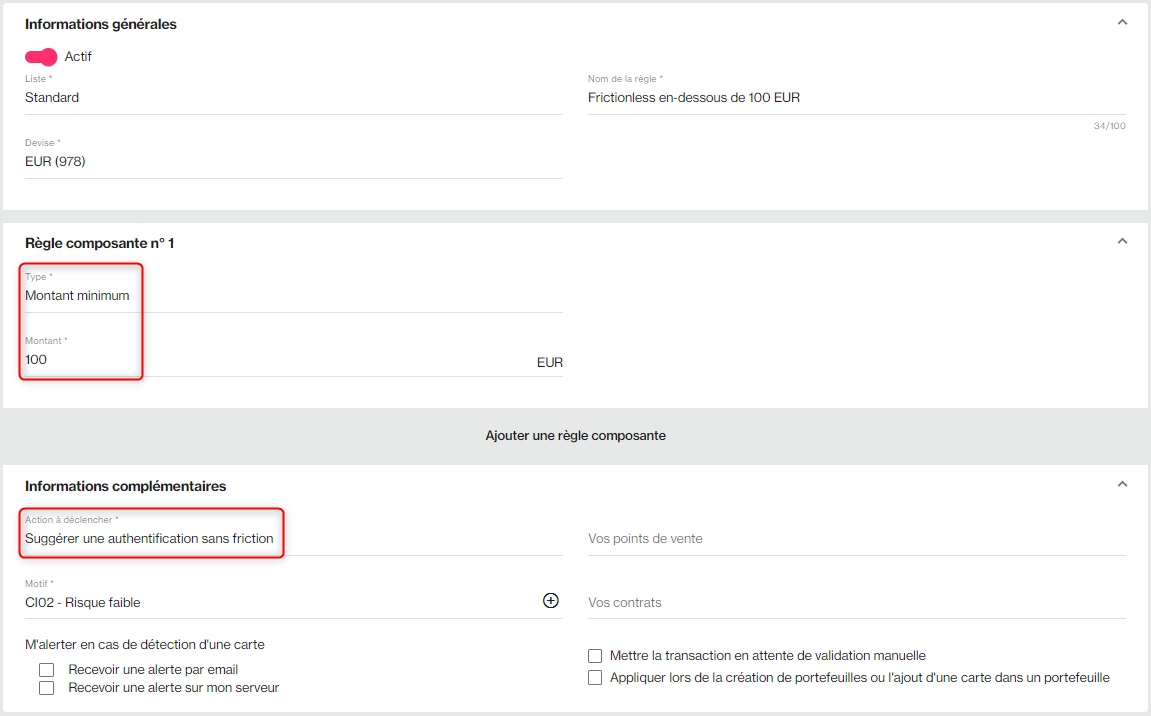Collapse the Informations générales section

(x=1122, y=23)
